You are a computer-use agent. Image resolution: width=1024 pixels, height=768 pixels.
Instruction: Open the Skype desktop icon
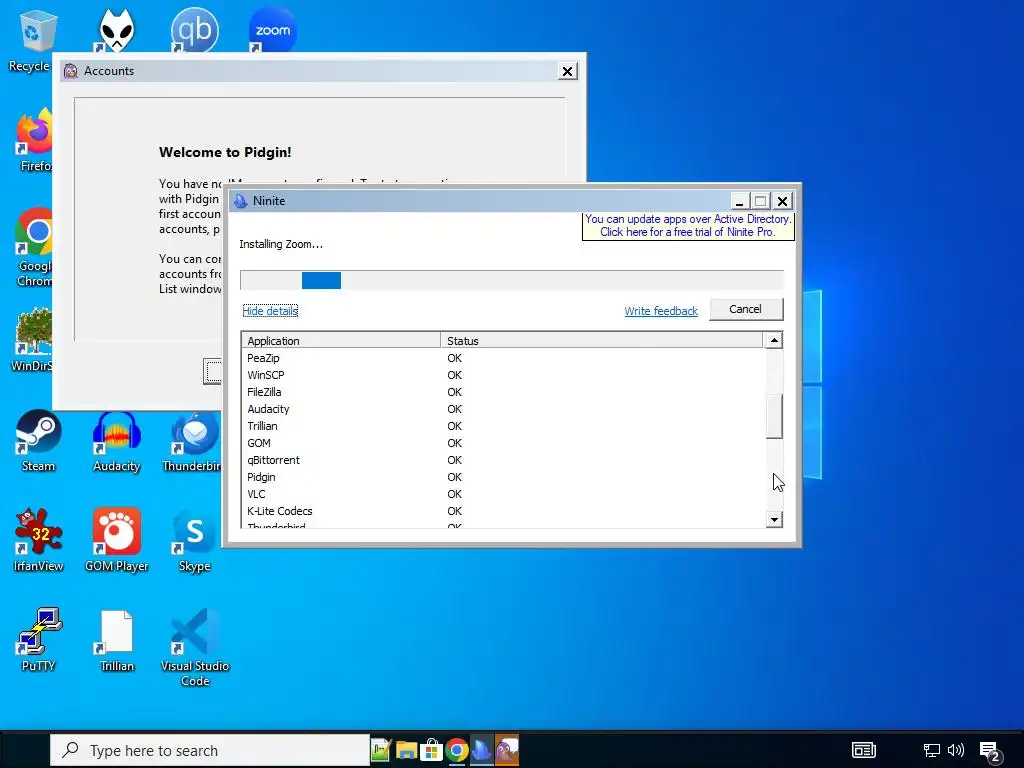click(x=195, y=539)
